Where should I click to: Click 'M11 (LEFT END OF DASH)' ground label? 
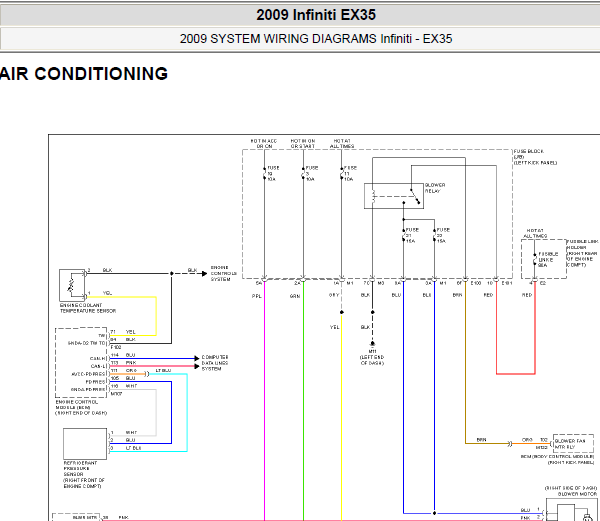[x=372, y=357]
